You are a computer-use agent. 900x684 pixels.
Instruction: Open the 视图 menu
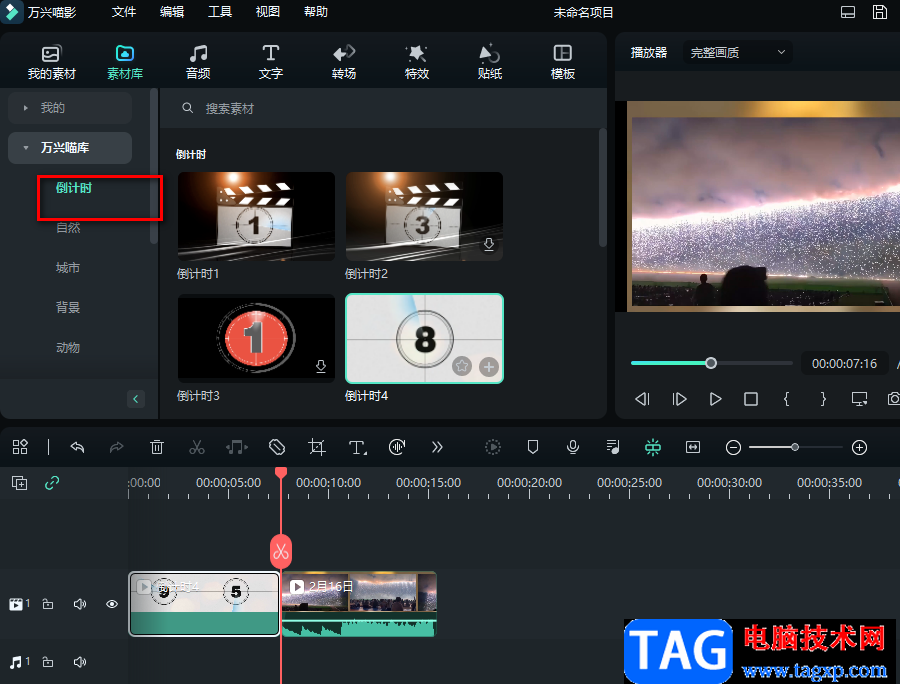pos(267,12)
